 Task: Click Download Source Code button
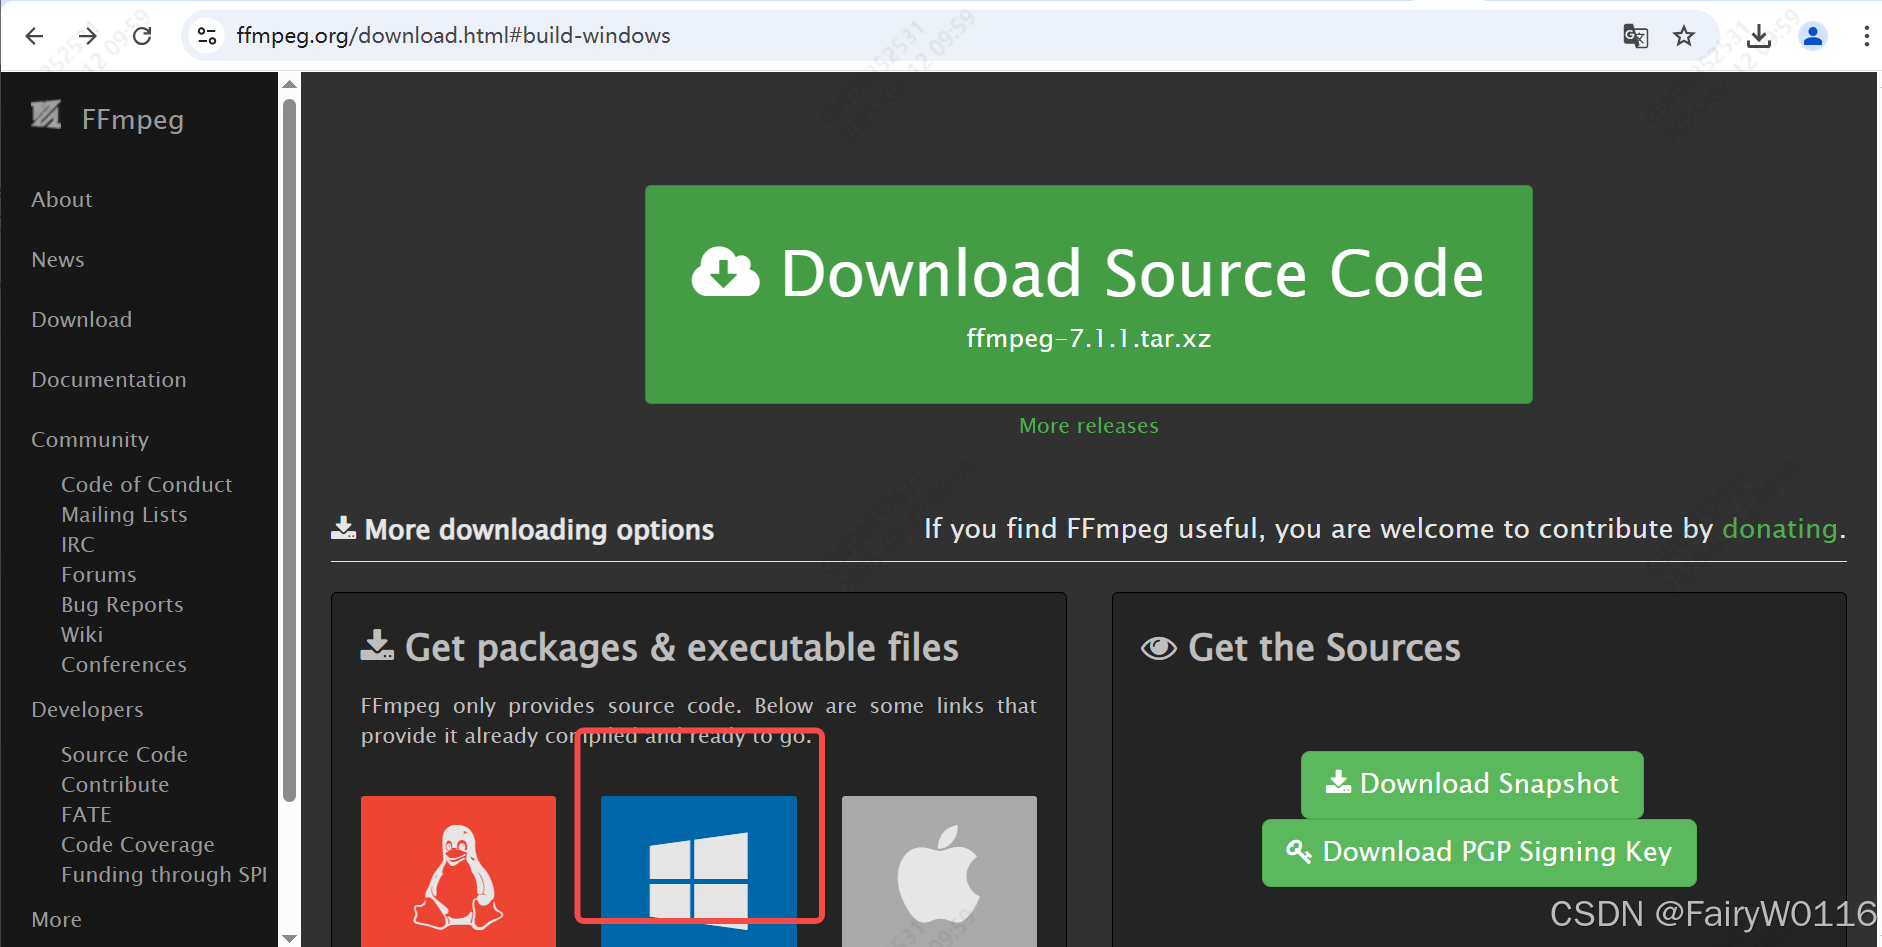[x=1088, y=294]
